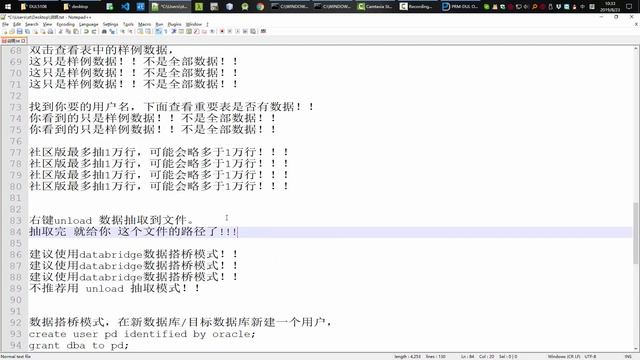Open the Search menu
Viewport: 640px width, 360px height.
point(31,24)
